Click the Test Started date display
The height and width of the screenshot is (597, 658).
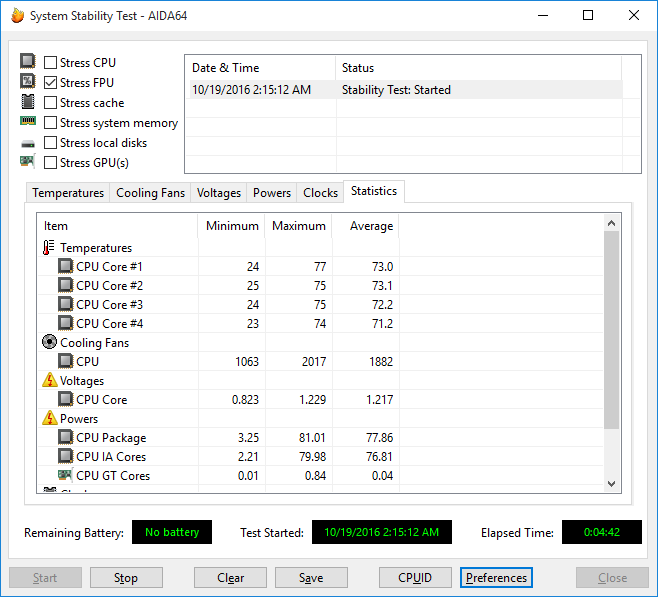point(382,532)
